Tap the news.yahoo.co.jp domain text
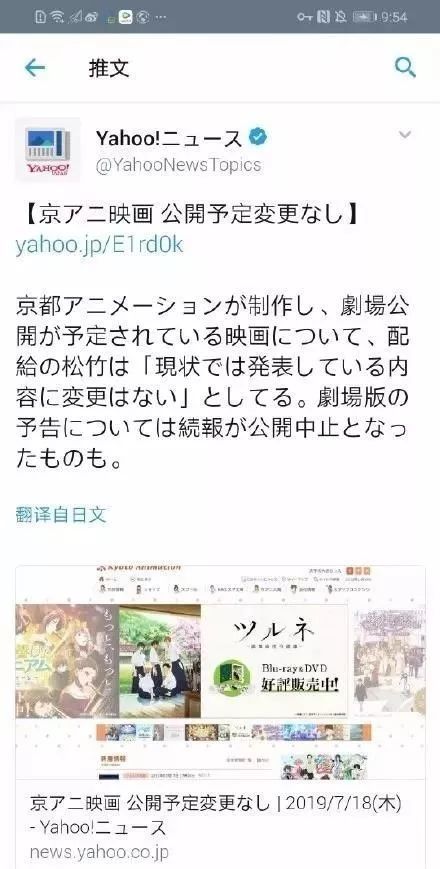This screenshot has width=440, height=869. click(99, 851)
